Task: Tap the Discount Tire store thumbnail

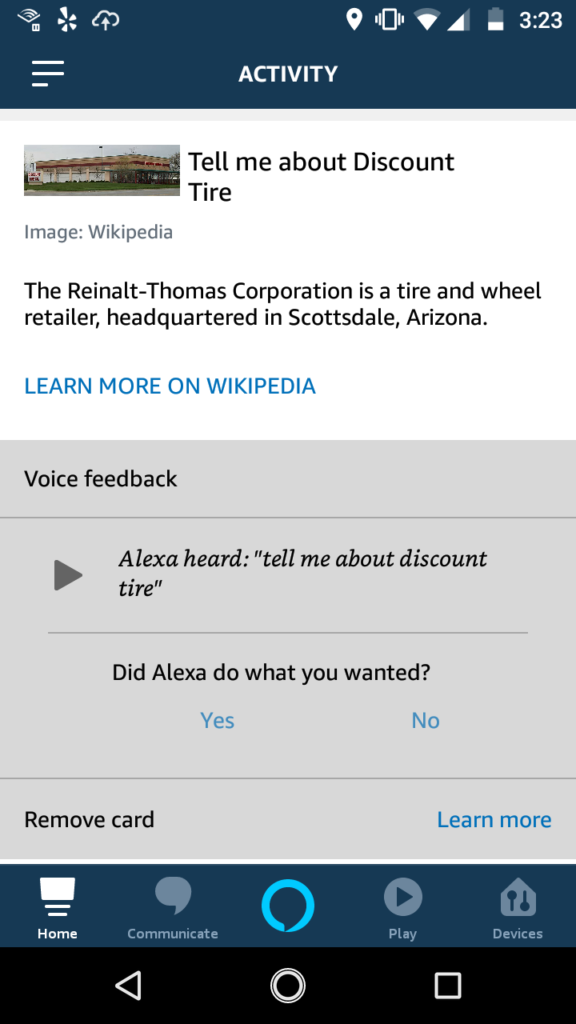Action: point(102,170)
